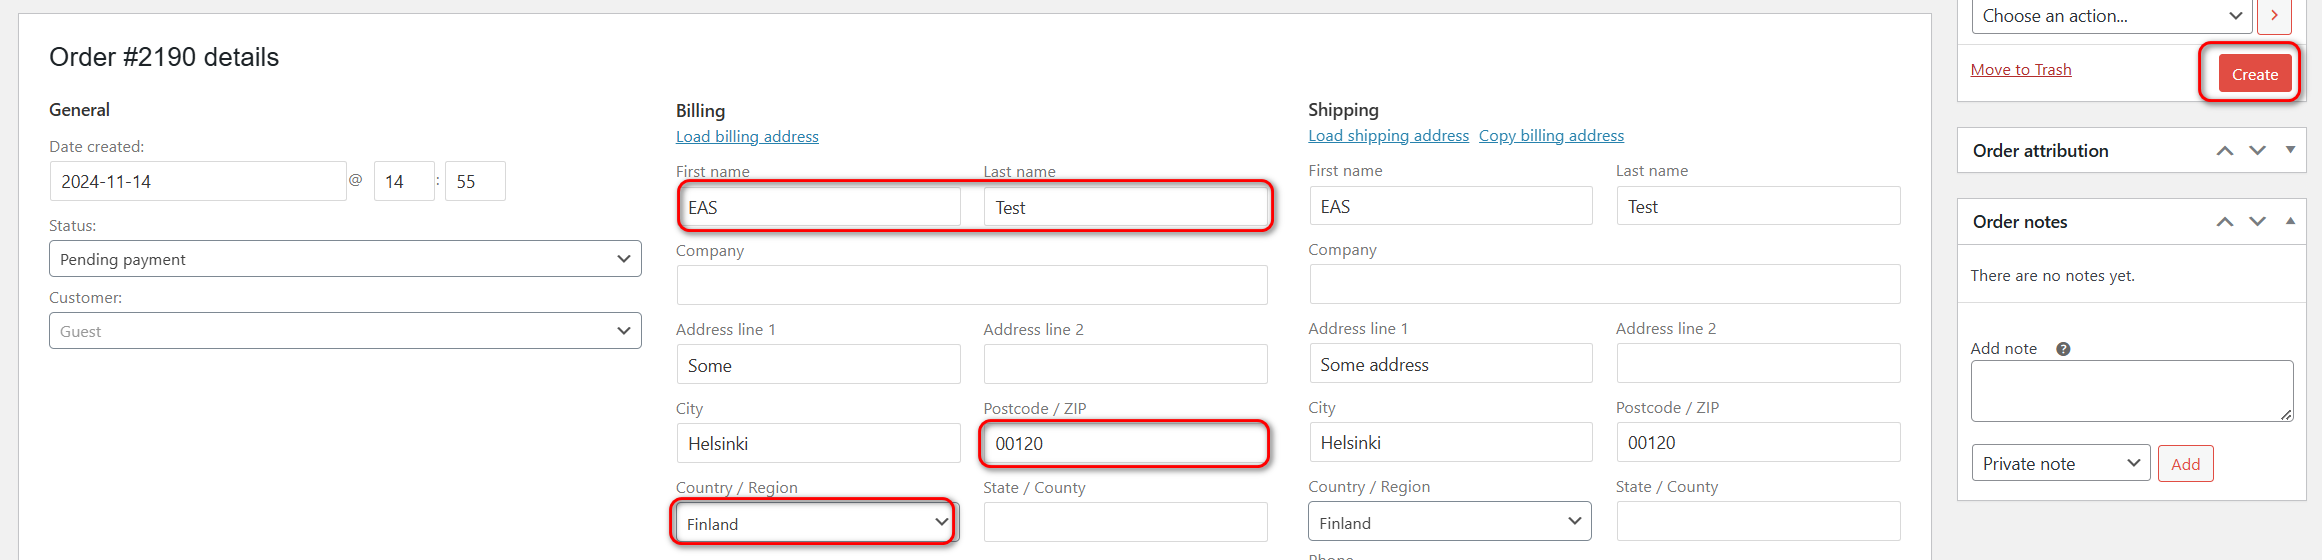
Task: Click the Copy billing address link
Action: tap(1551, 136)
